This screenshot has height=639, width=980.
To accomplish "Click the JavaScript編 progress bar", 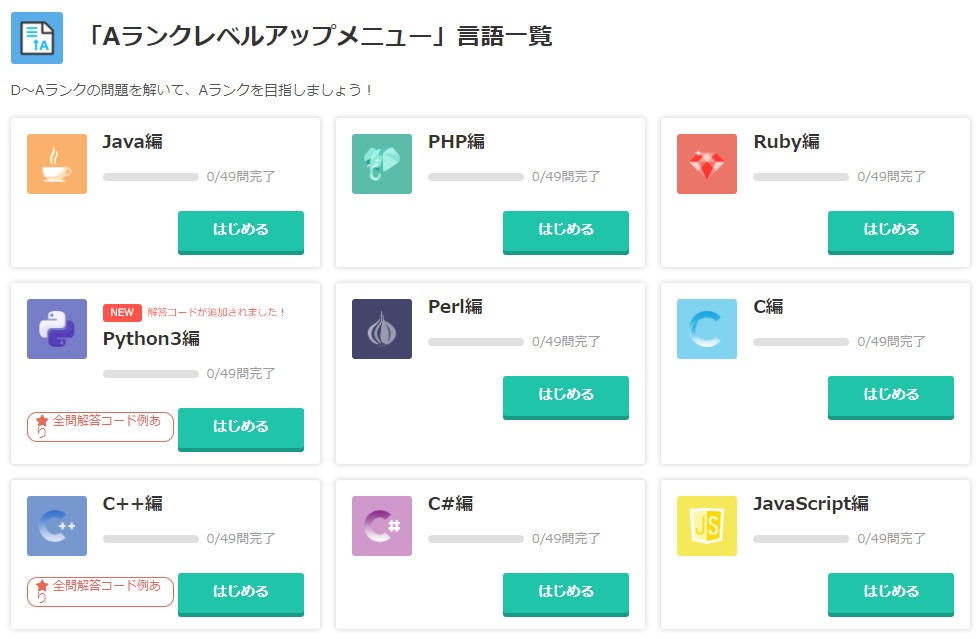I will (801, 539).
